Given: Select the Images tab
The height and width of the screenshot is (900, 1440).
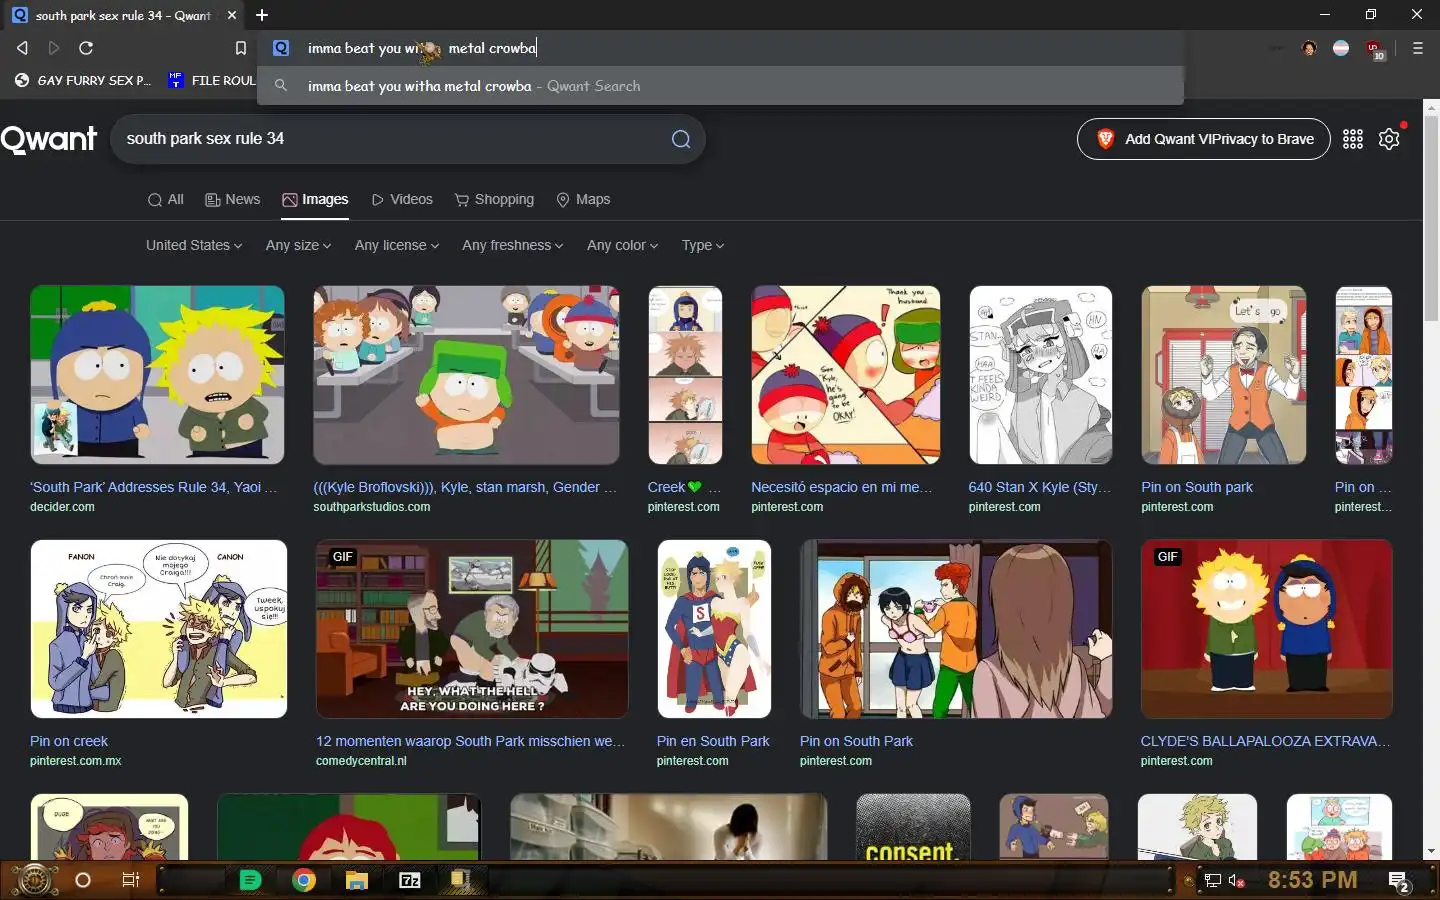Looking at the screenshot, I should [x=315, y=199].
